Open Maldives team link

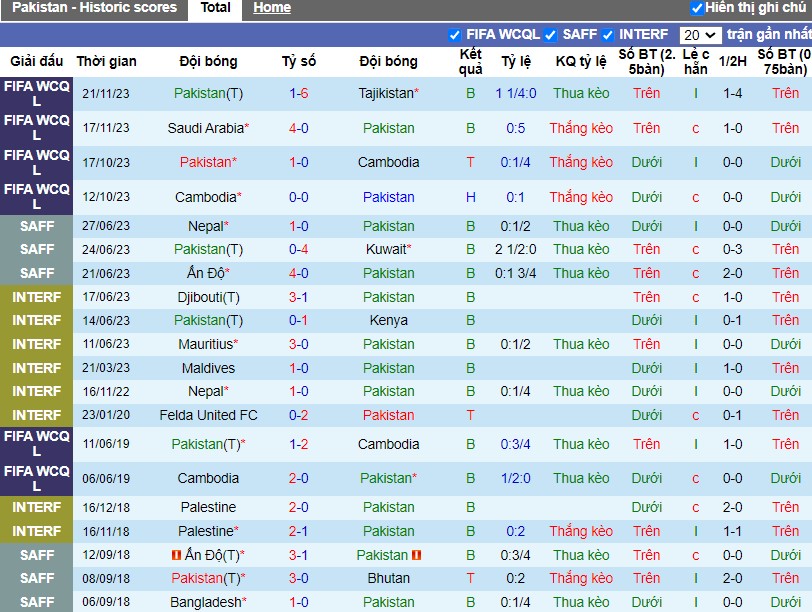click(208, 368)
